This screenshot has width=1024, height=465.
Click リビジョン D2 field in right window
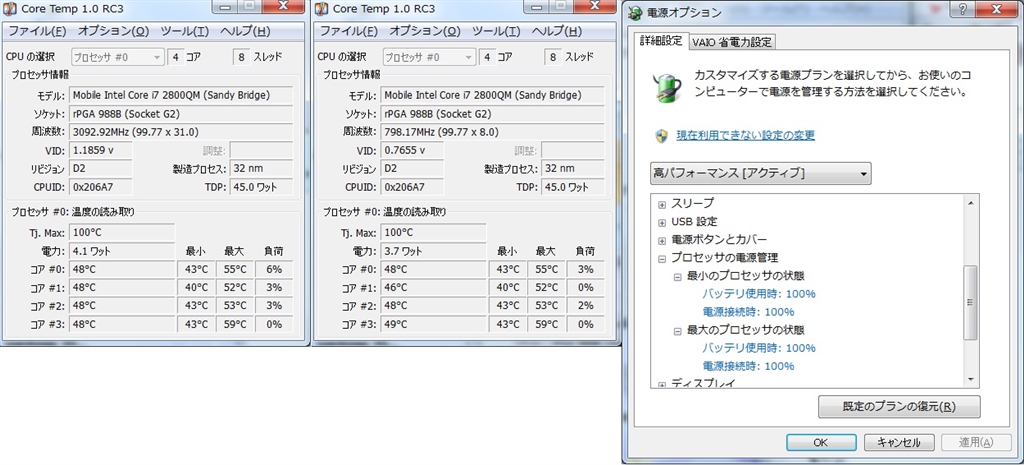(412, 168)
